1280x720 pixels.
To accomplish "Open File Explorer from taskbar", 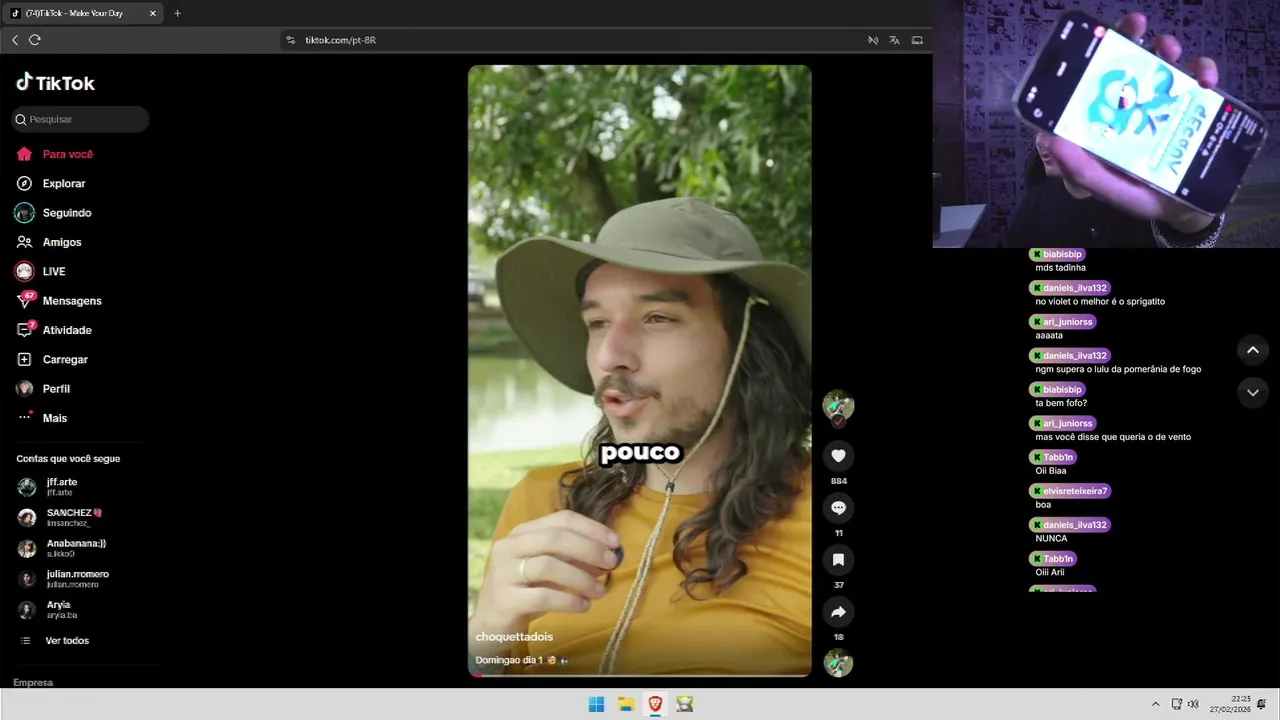I will coord(626,704).
